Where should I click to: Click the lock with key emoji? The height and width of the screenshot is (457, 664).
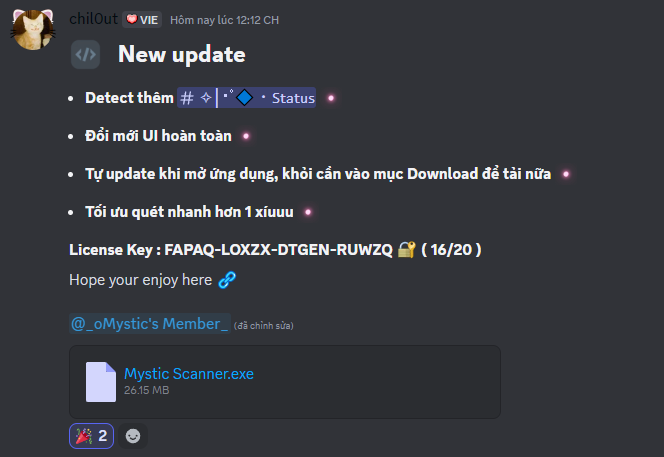[407, 249]
